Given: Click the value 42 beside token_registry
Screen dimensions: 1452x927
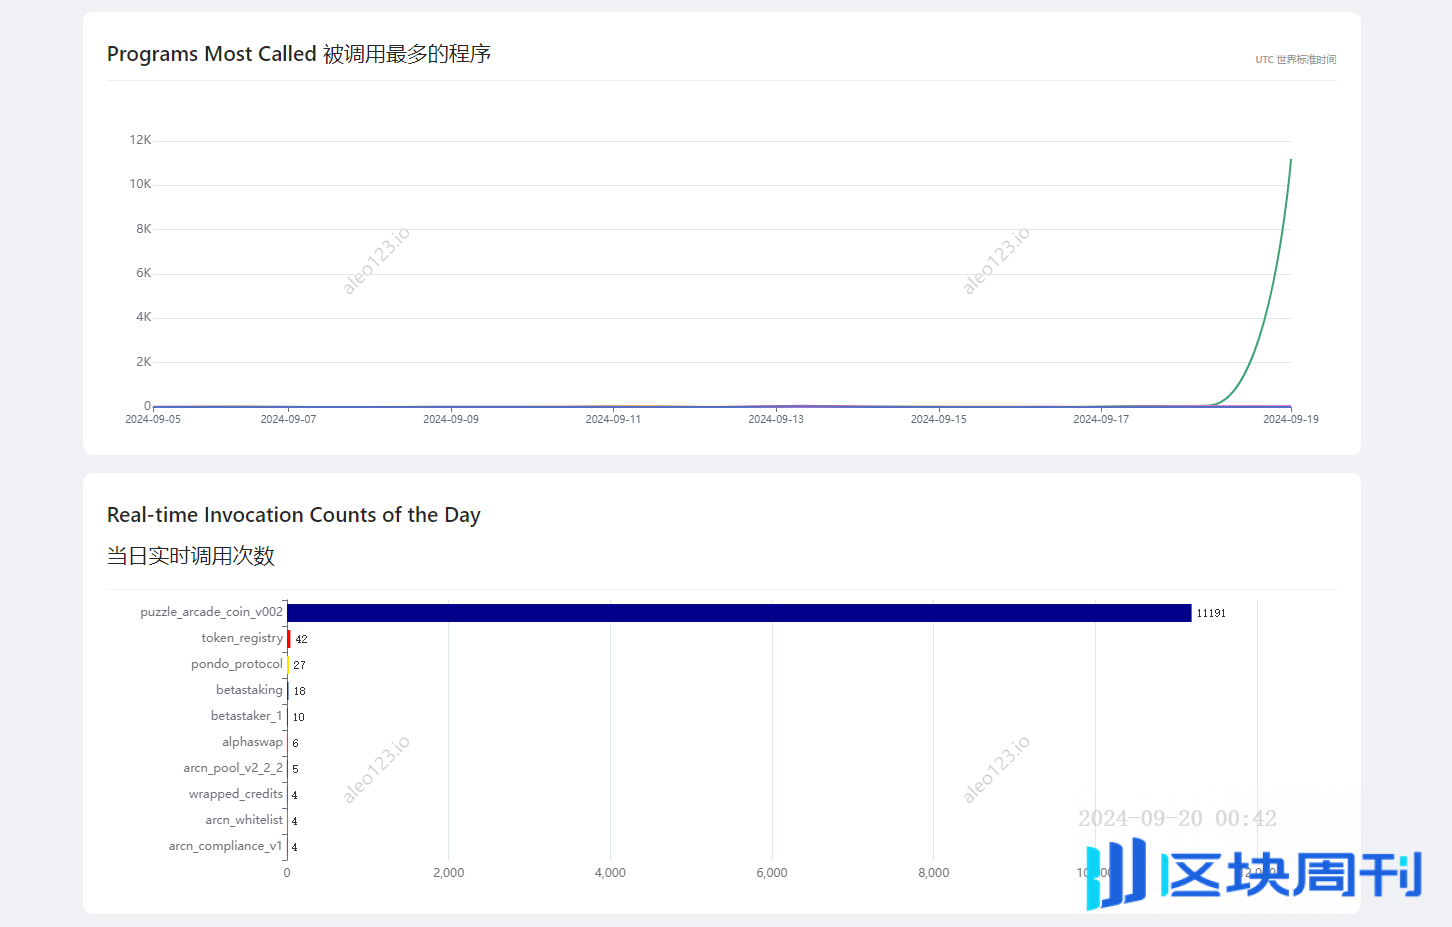Looking at the screenshot, I should pyautogui.click(x=301, y=639).
